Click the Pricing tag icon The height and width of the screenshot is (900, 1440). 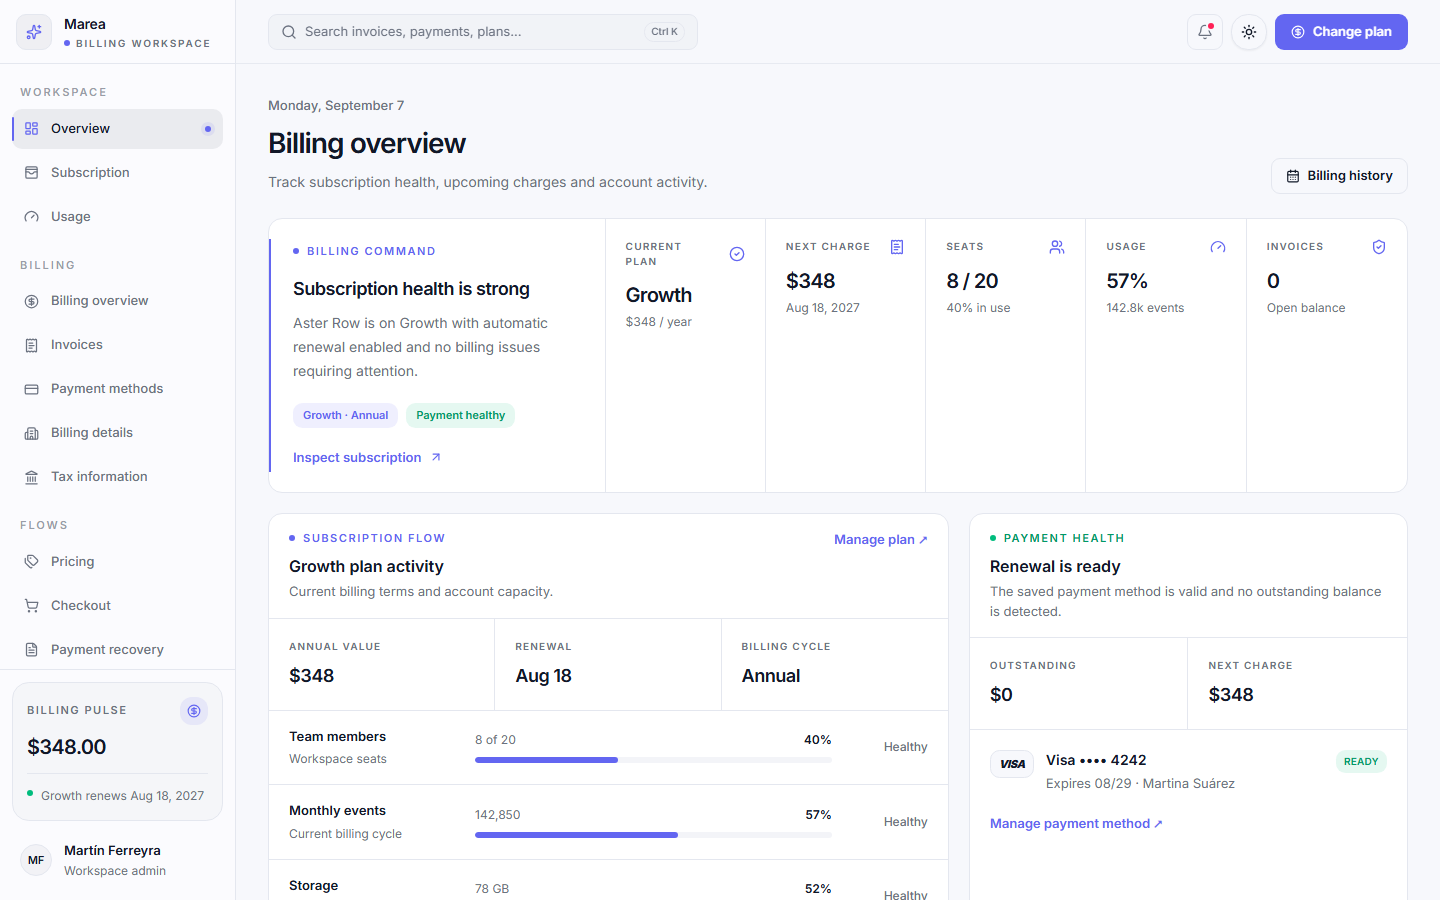coord(32,562)
